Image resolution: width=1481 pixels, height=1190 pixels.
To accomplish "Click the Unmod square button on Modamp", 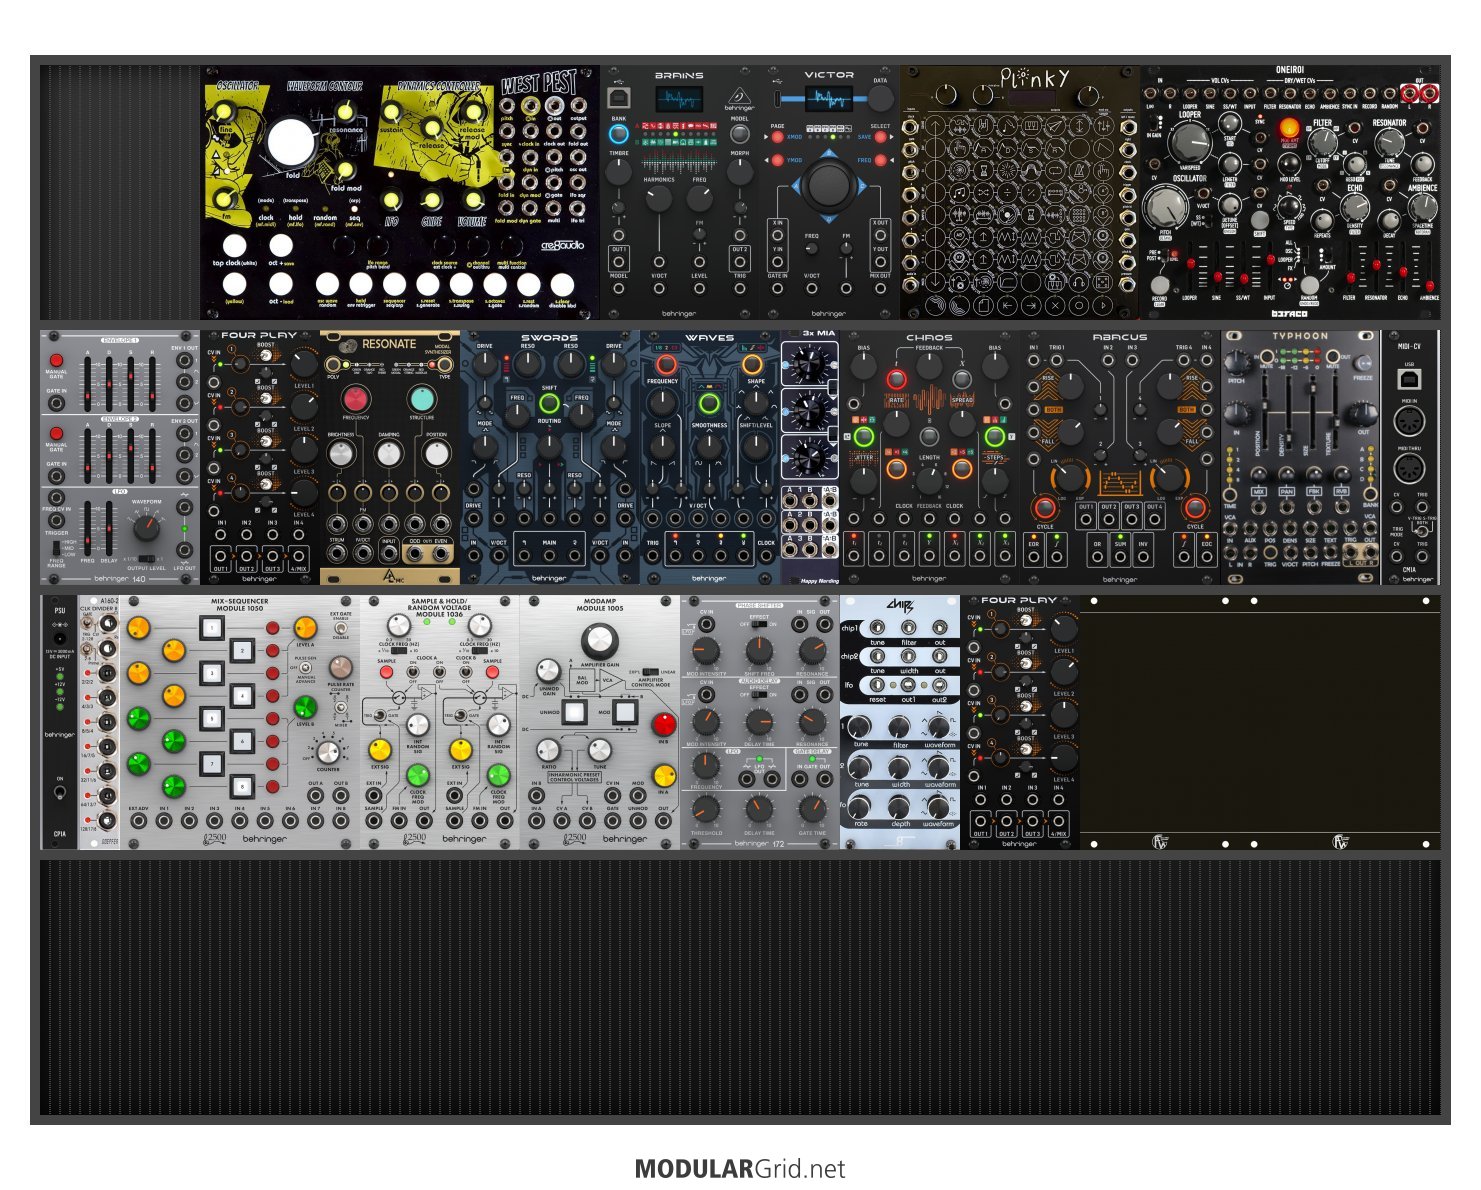I will pos(574,712).
